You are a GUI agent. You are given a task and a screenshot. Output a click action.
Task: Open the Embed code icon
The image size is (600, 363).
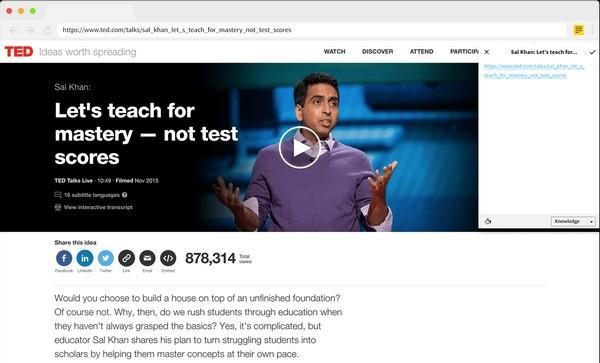168,258
